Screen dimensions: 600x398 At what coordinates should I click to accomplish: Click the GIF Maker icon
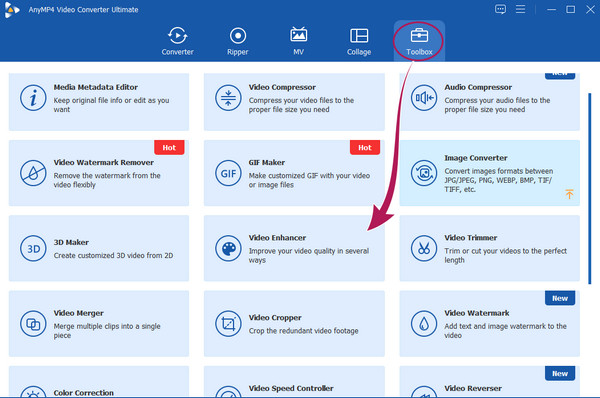(228, 173)
